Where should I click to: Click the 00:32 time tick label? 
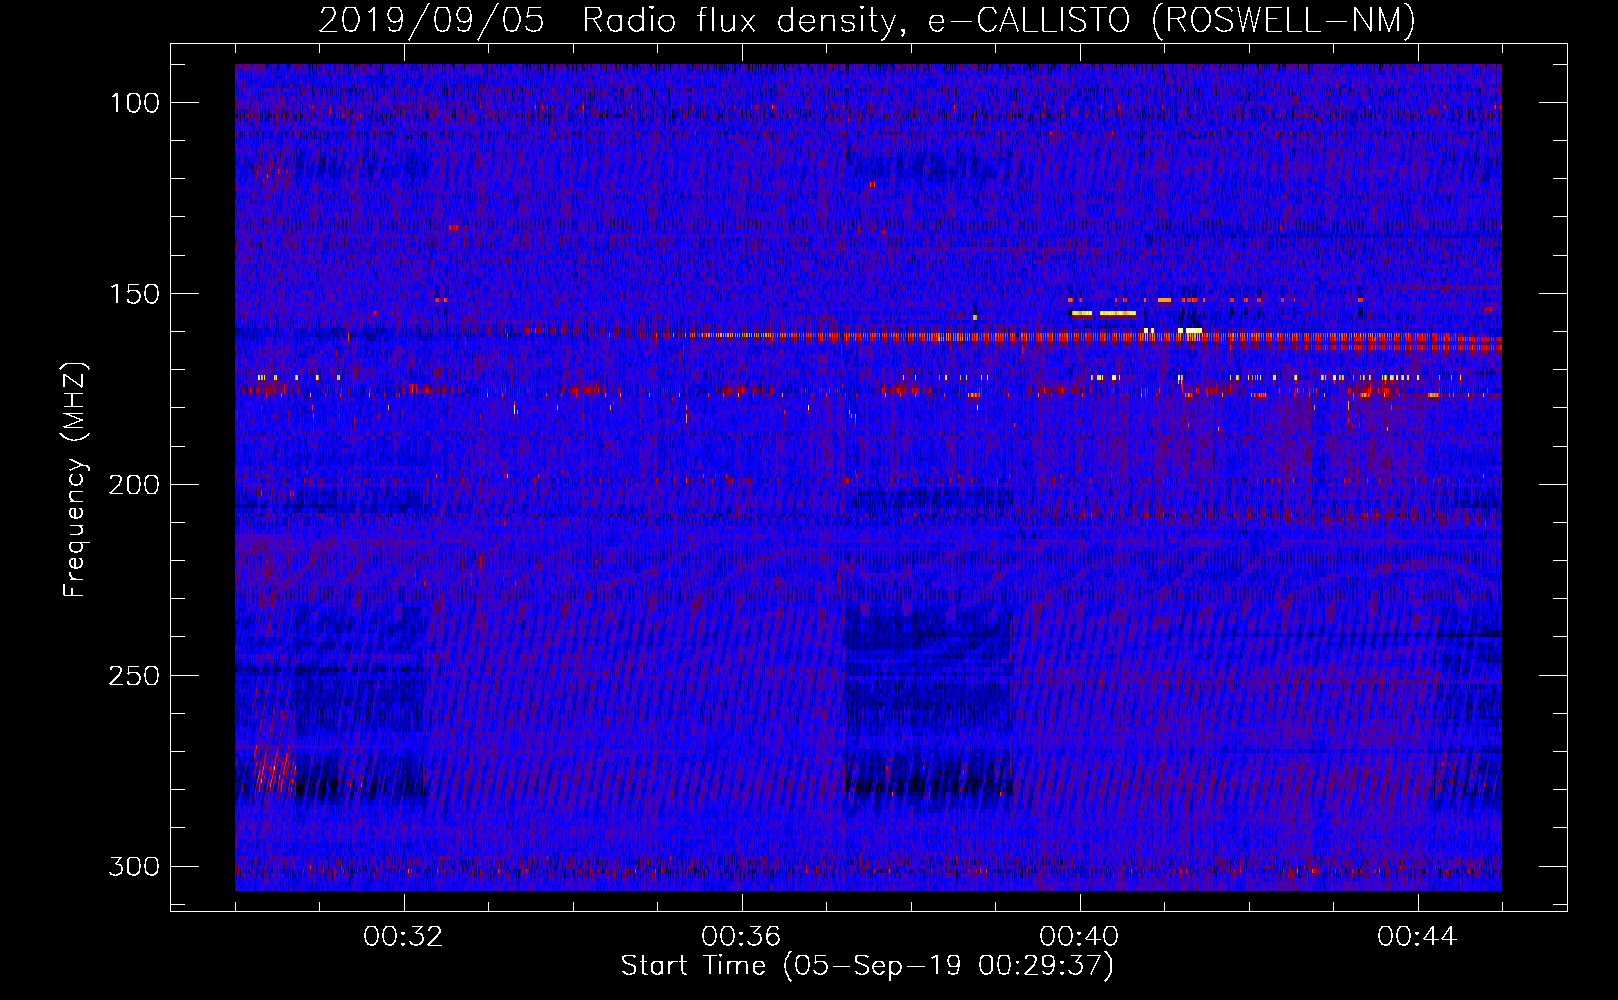[403, 936]
